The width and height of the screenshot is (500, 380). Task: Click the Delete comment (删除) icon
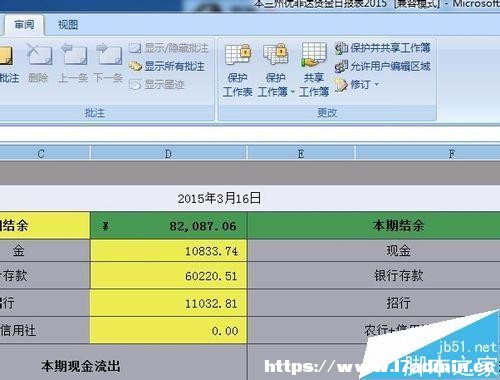tap(39, 63)
